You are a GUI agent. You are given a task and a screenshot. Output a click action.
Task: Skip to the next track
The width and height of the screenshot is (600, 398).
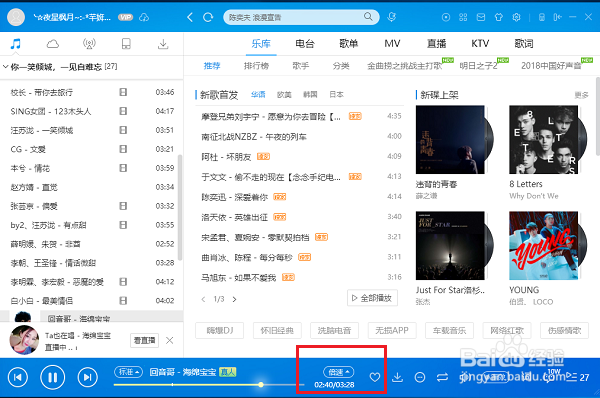click(x=88, y=377)
